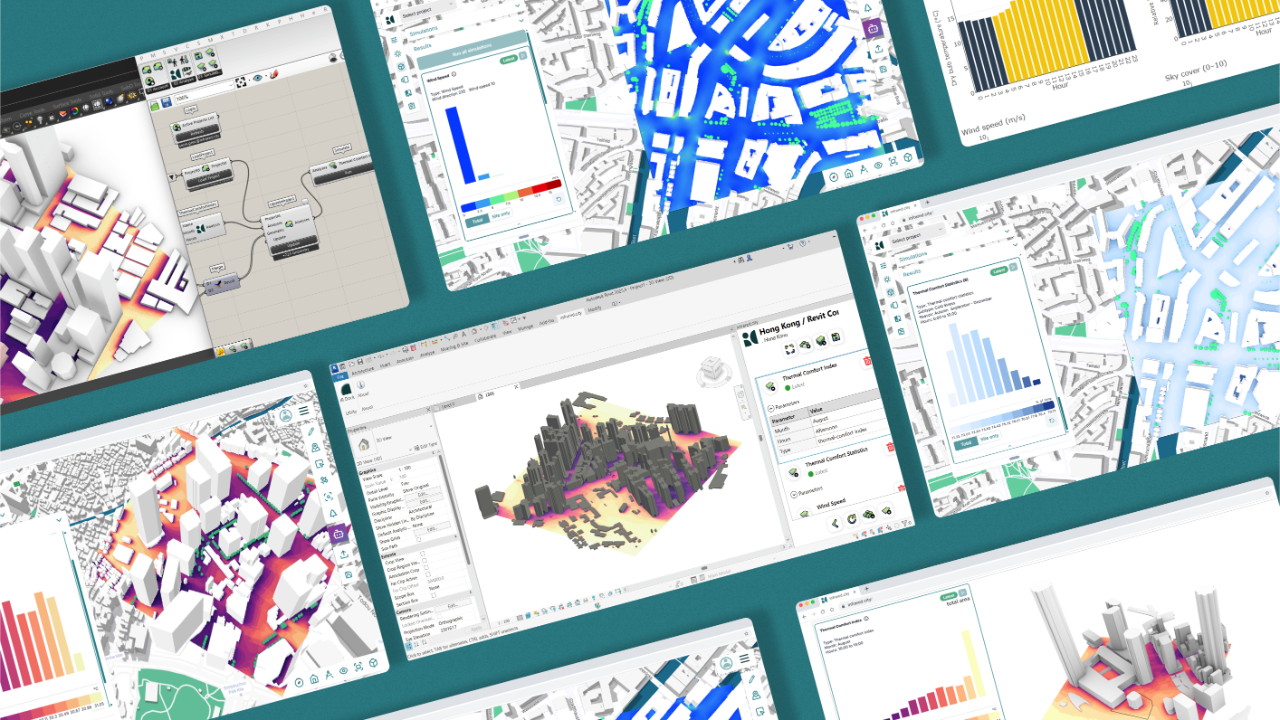Screen dimensions: 1280x720
Task: Toggle the Crop View checkbox in Revit properties
Action: [423, 554]
